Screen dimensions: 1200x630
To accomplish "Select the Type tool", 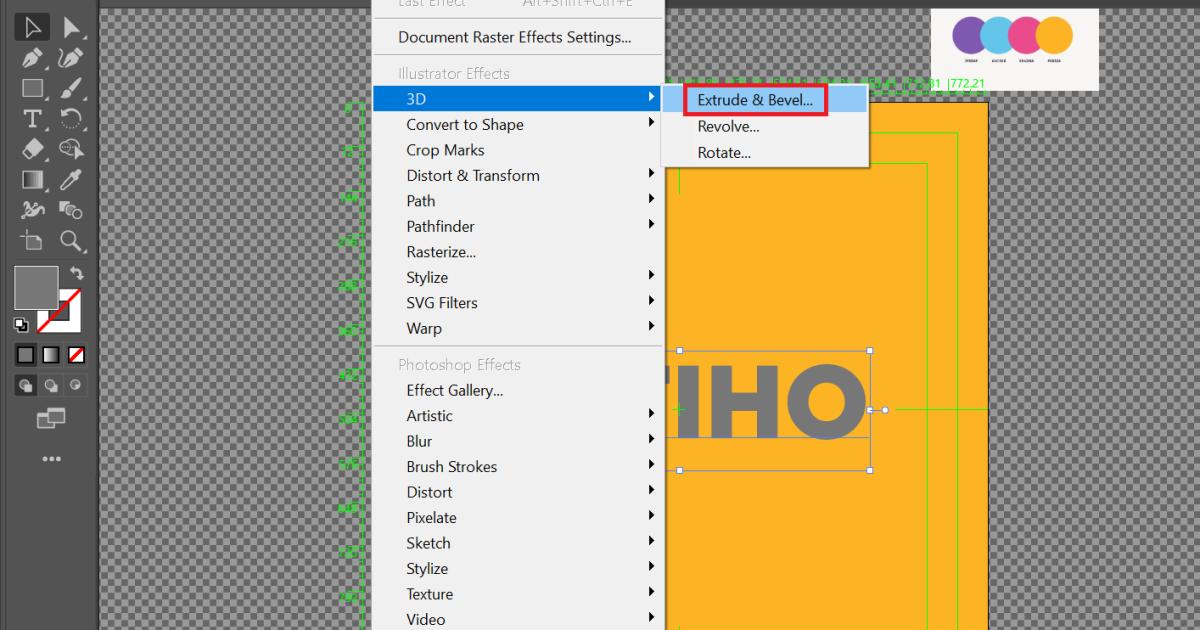I will pyautogui.click(x=32, y=119).
